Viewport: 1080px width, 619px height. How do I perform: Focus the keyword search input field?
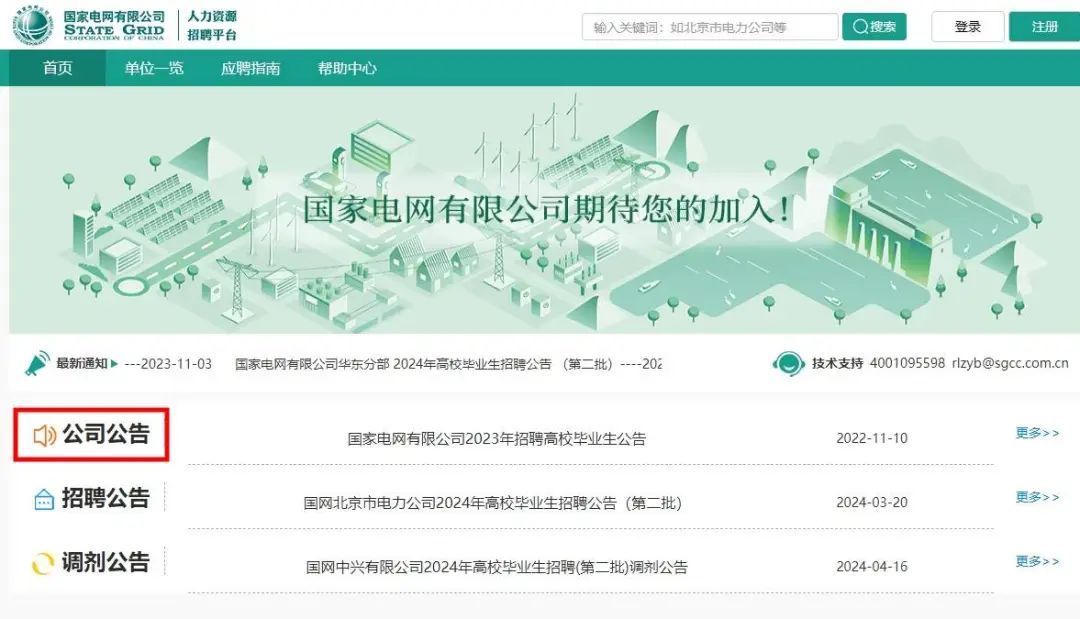(x=709, y=27)
